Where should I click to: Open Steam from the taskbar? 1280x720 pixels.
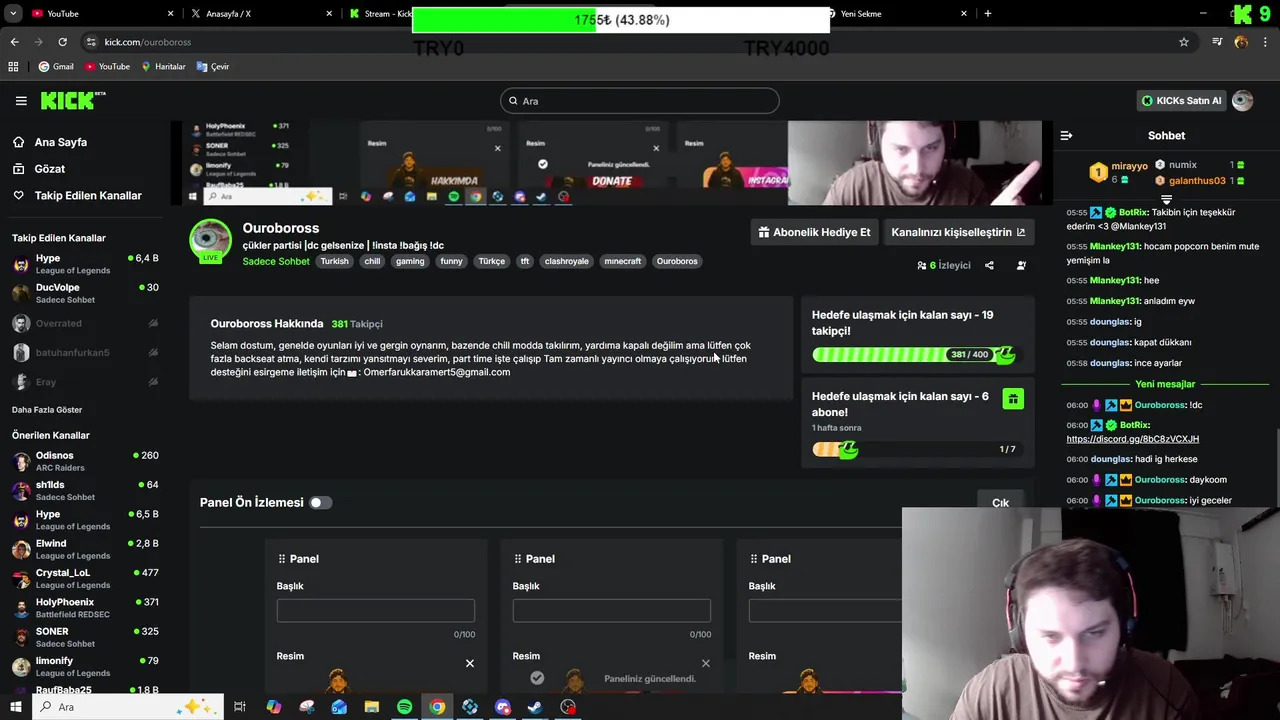[x=535, y=707]
